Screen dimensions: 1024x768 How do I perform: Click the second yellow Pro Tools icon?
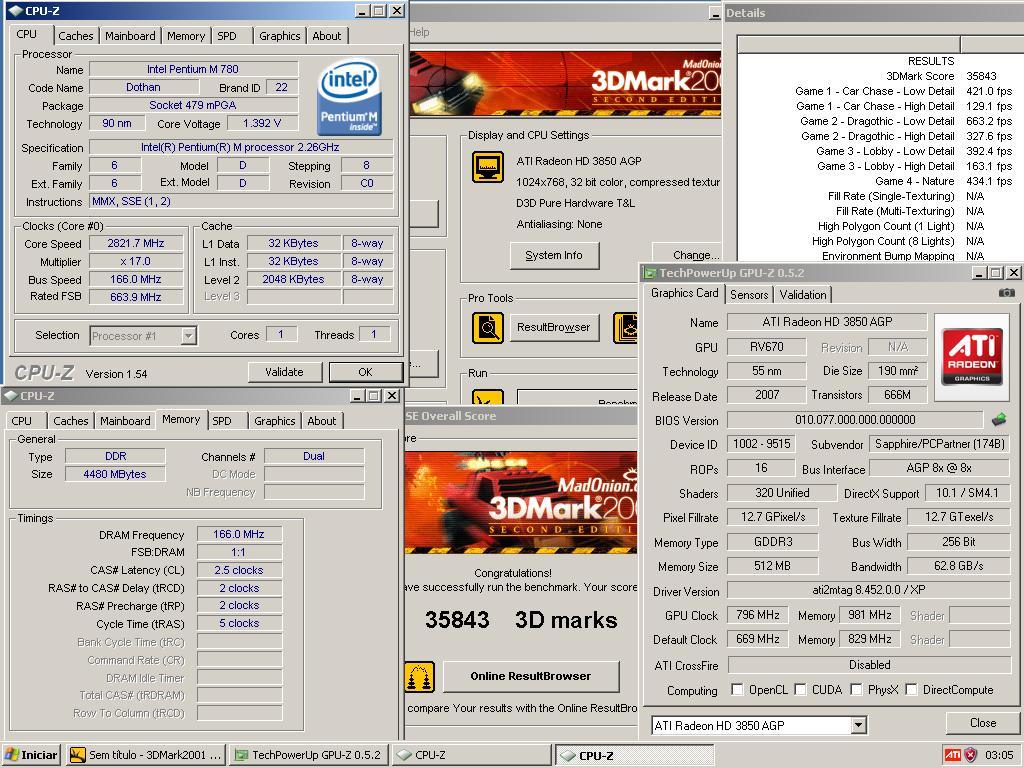tap(626, 327)
